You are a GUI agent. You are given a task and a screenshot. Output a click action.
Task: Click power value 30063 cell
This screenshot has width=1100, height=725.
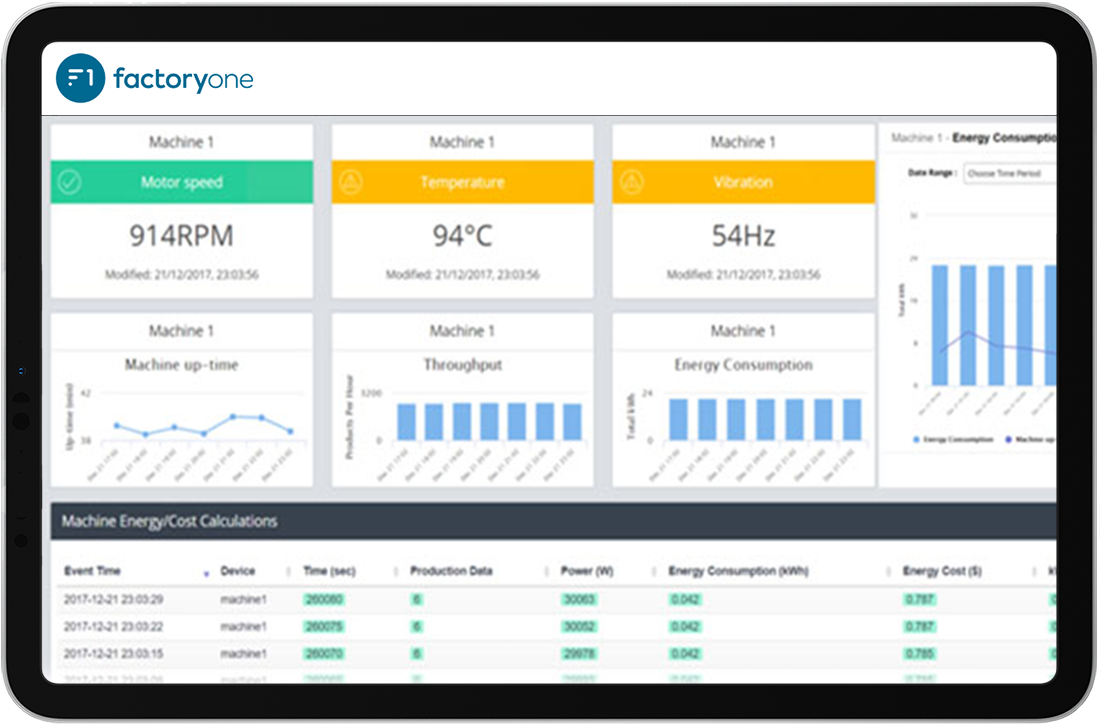579,599
